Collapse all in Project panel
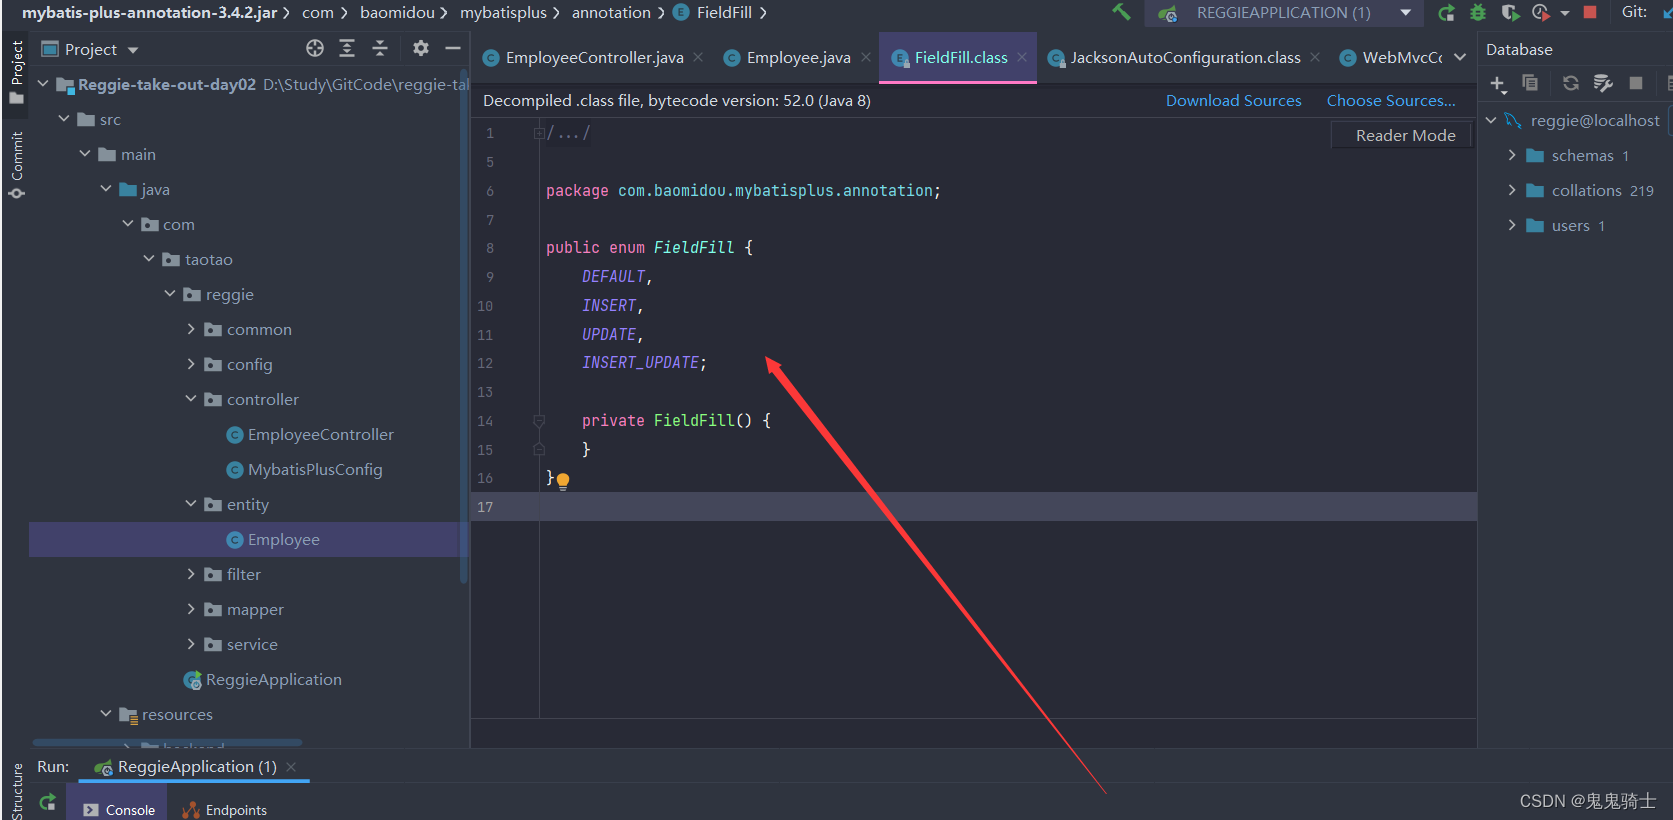 (380, 48)
